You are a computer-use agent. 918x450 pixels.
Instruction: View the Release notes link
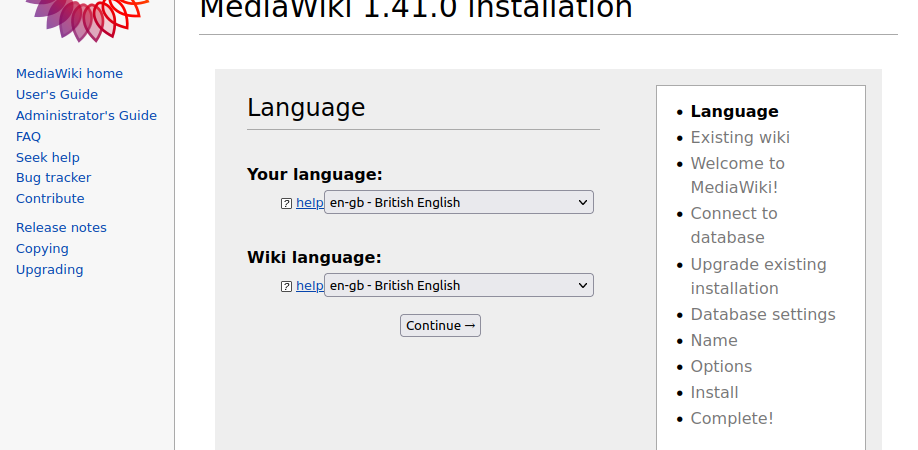pyautogui.click(x=61, y=228)
